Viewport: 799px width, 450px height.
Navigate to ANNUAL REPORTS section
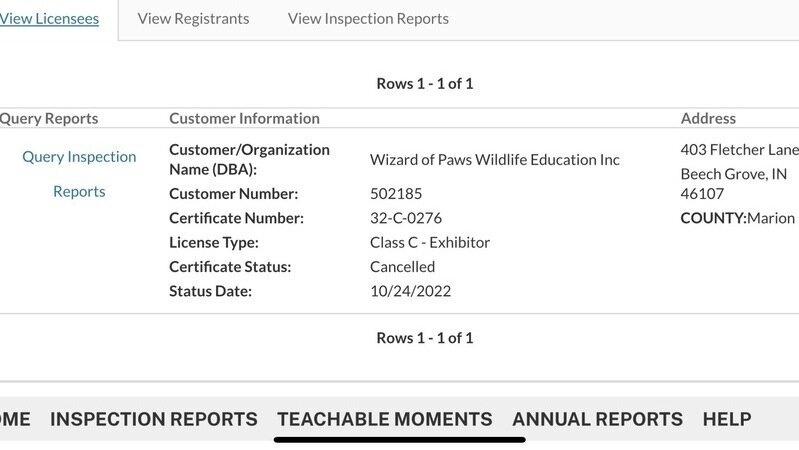[x=597, y=419]
